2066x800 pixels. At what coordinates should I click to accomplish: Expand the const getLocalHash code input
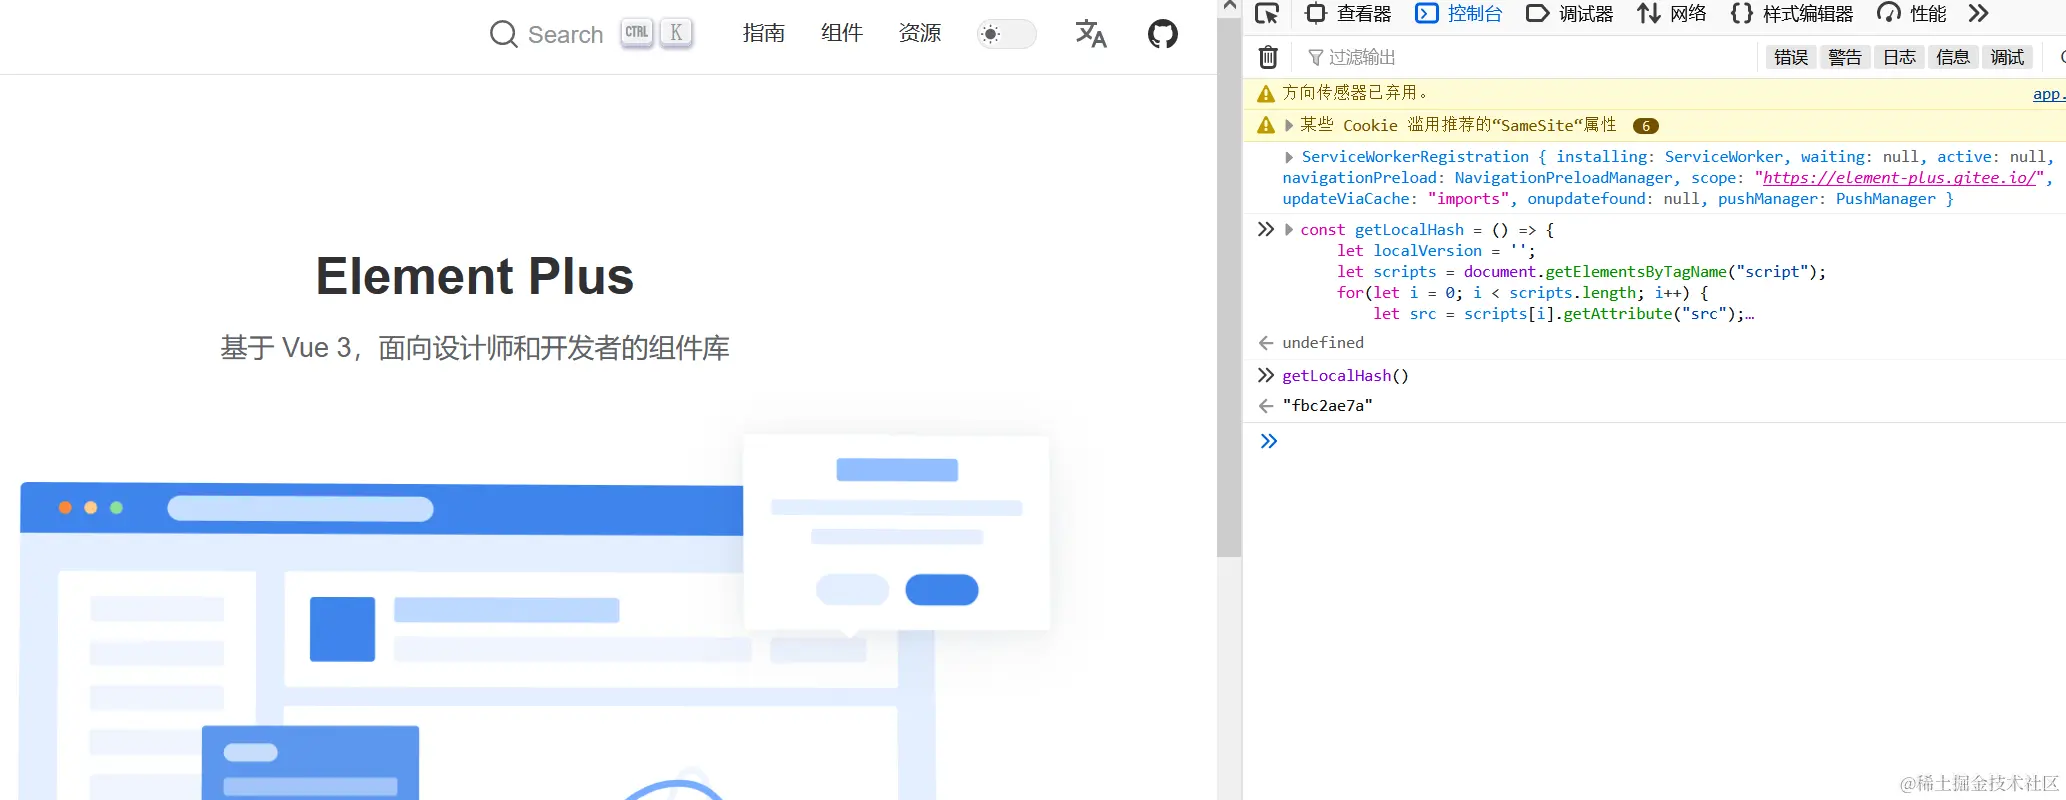coord(1289,230)
